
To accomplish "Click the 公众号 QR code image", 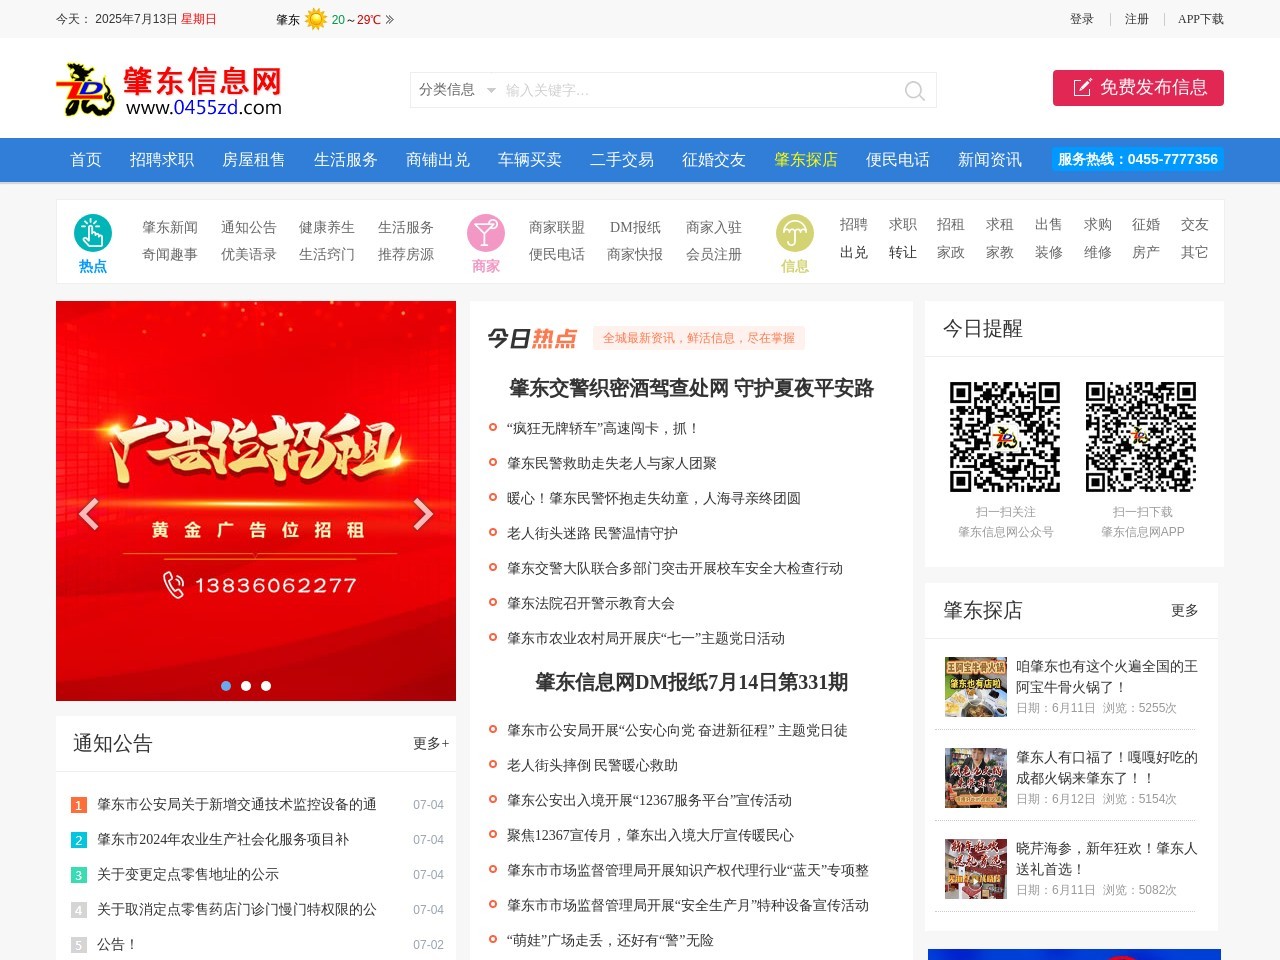I will pos(1005,436).
